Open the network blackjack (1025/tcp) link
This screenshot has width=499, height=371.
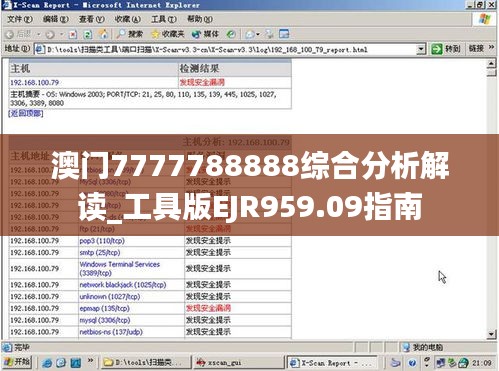[123, 285]
